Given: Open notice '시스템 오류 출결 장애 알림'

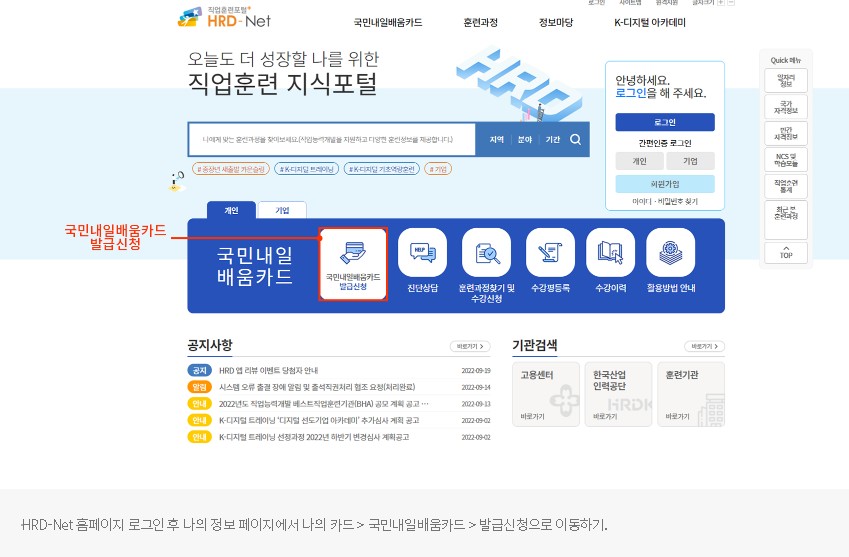Looking at the screenshot, I should [x=317, y=388].
